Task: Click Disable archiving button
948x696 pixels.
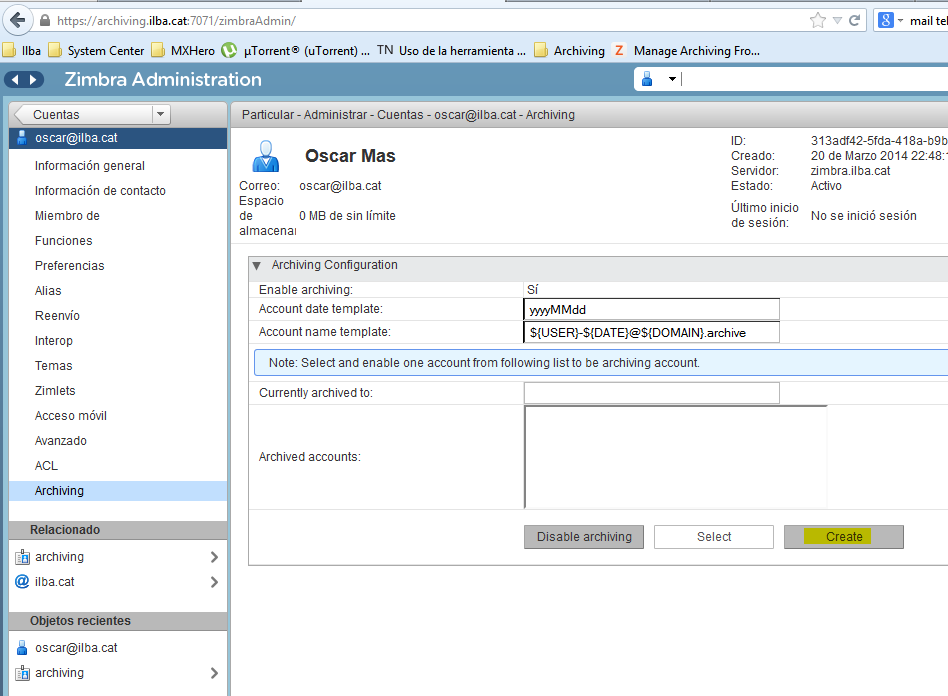Action: [x=584, y=537]
